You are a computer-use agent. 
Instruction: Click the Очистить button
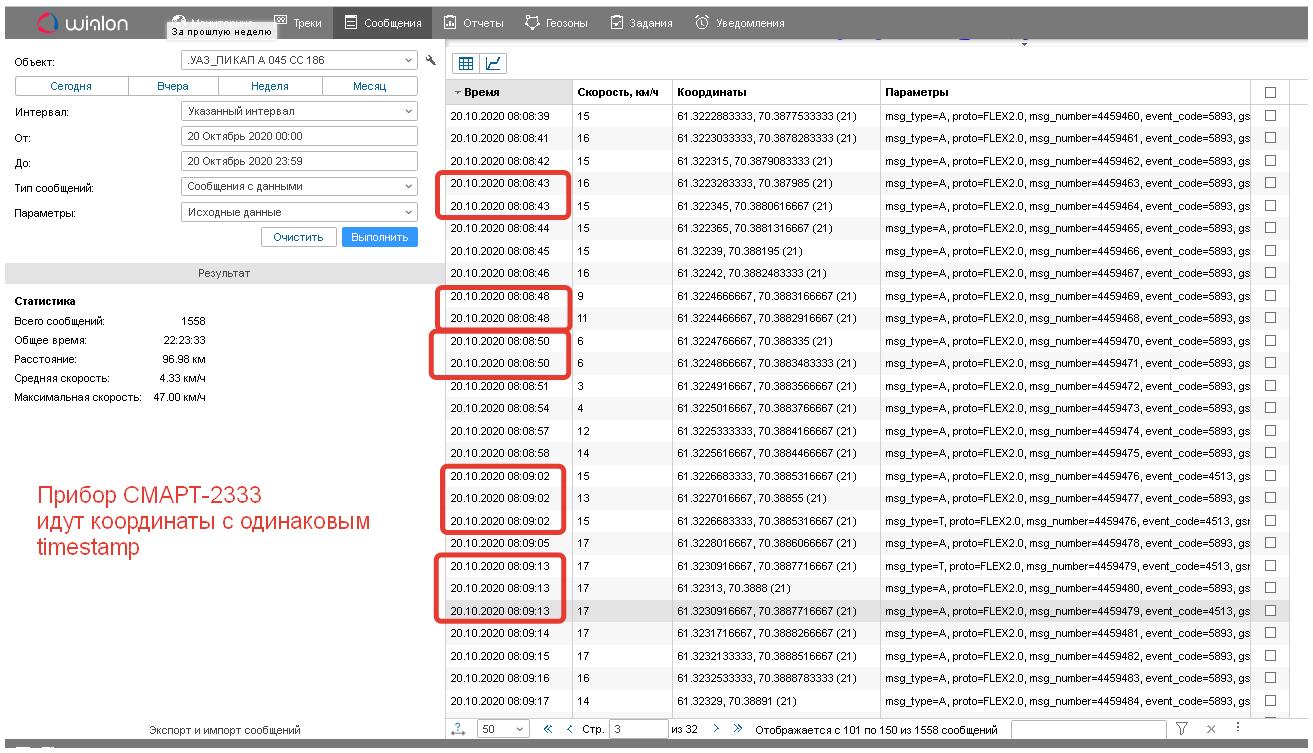(x=298, y=238)
